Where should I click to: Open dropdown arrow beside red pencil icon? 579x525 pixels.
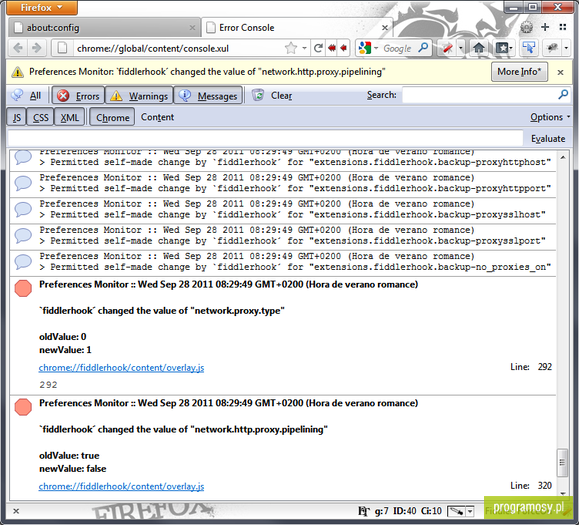(x=461, y=48)
